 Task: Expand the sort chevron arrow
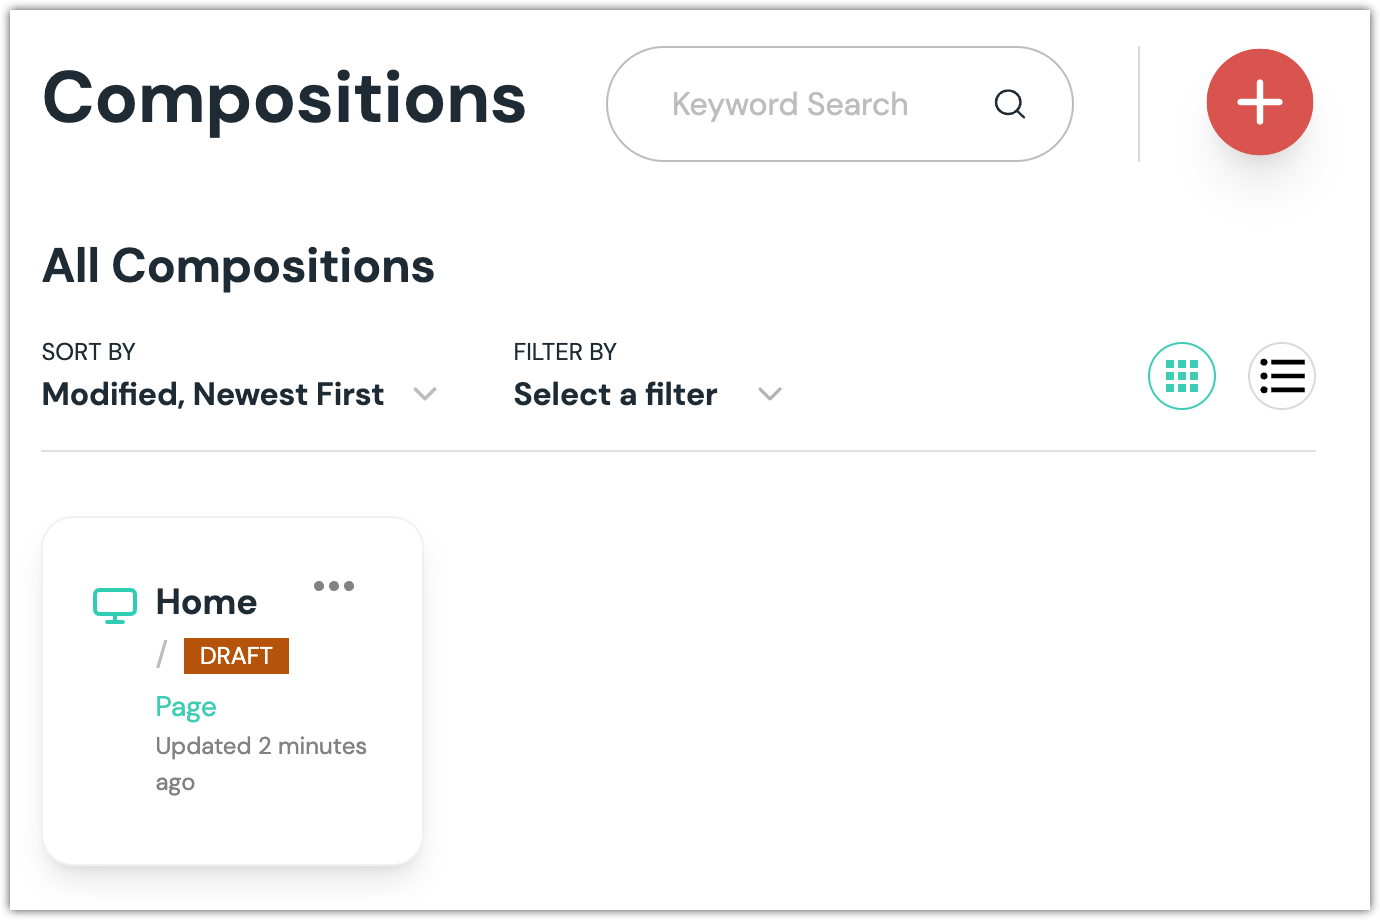(425, 394)
